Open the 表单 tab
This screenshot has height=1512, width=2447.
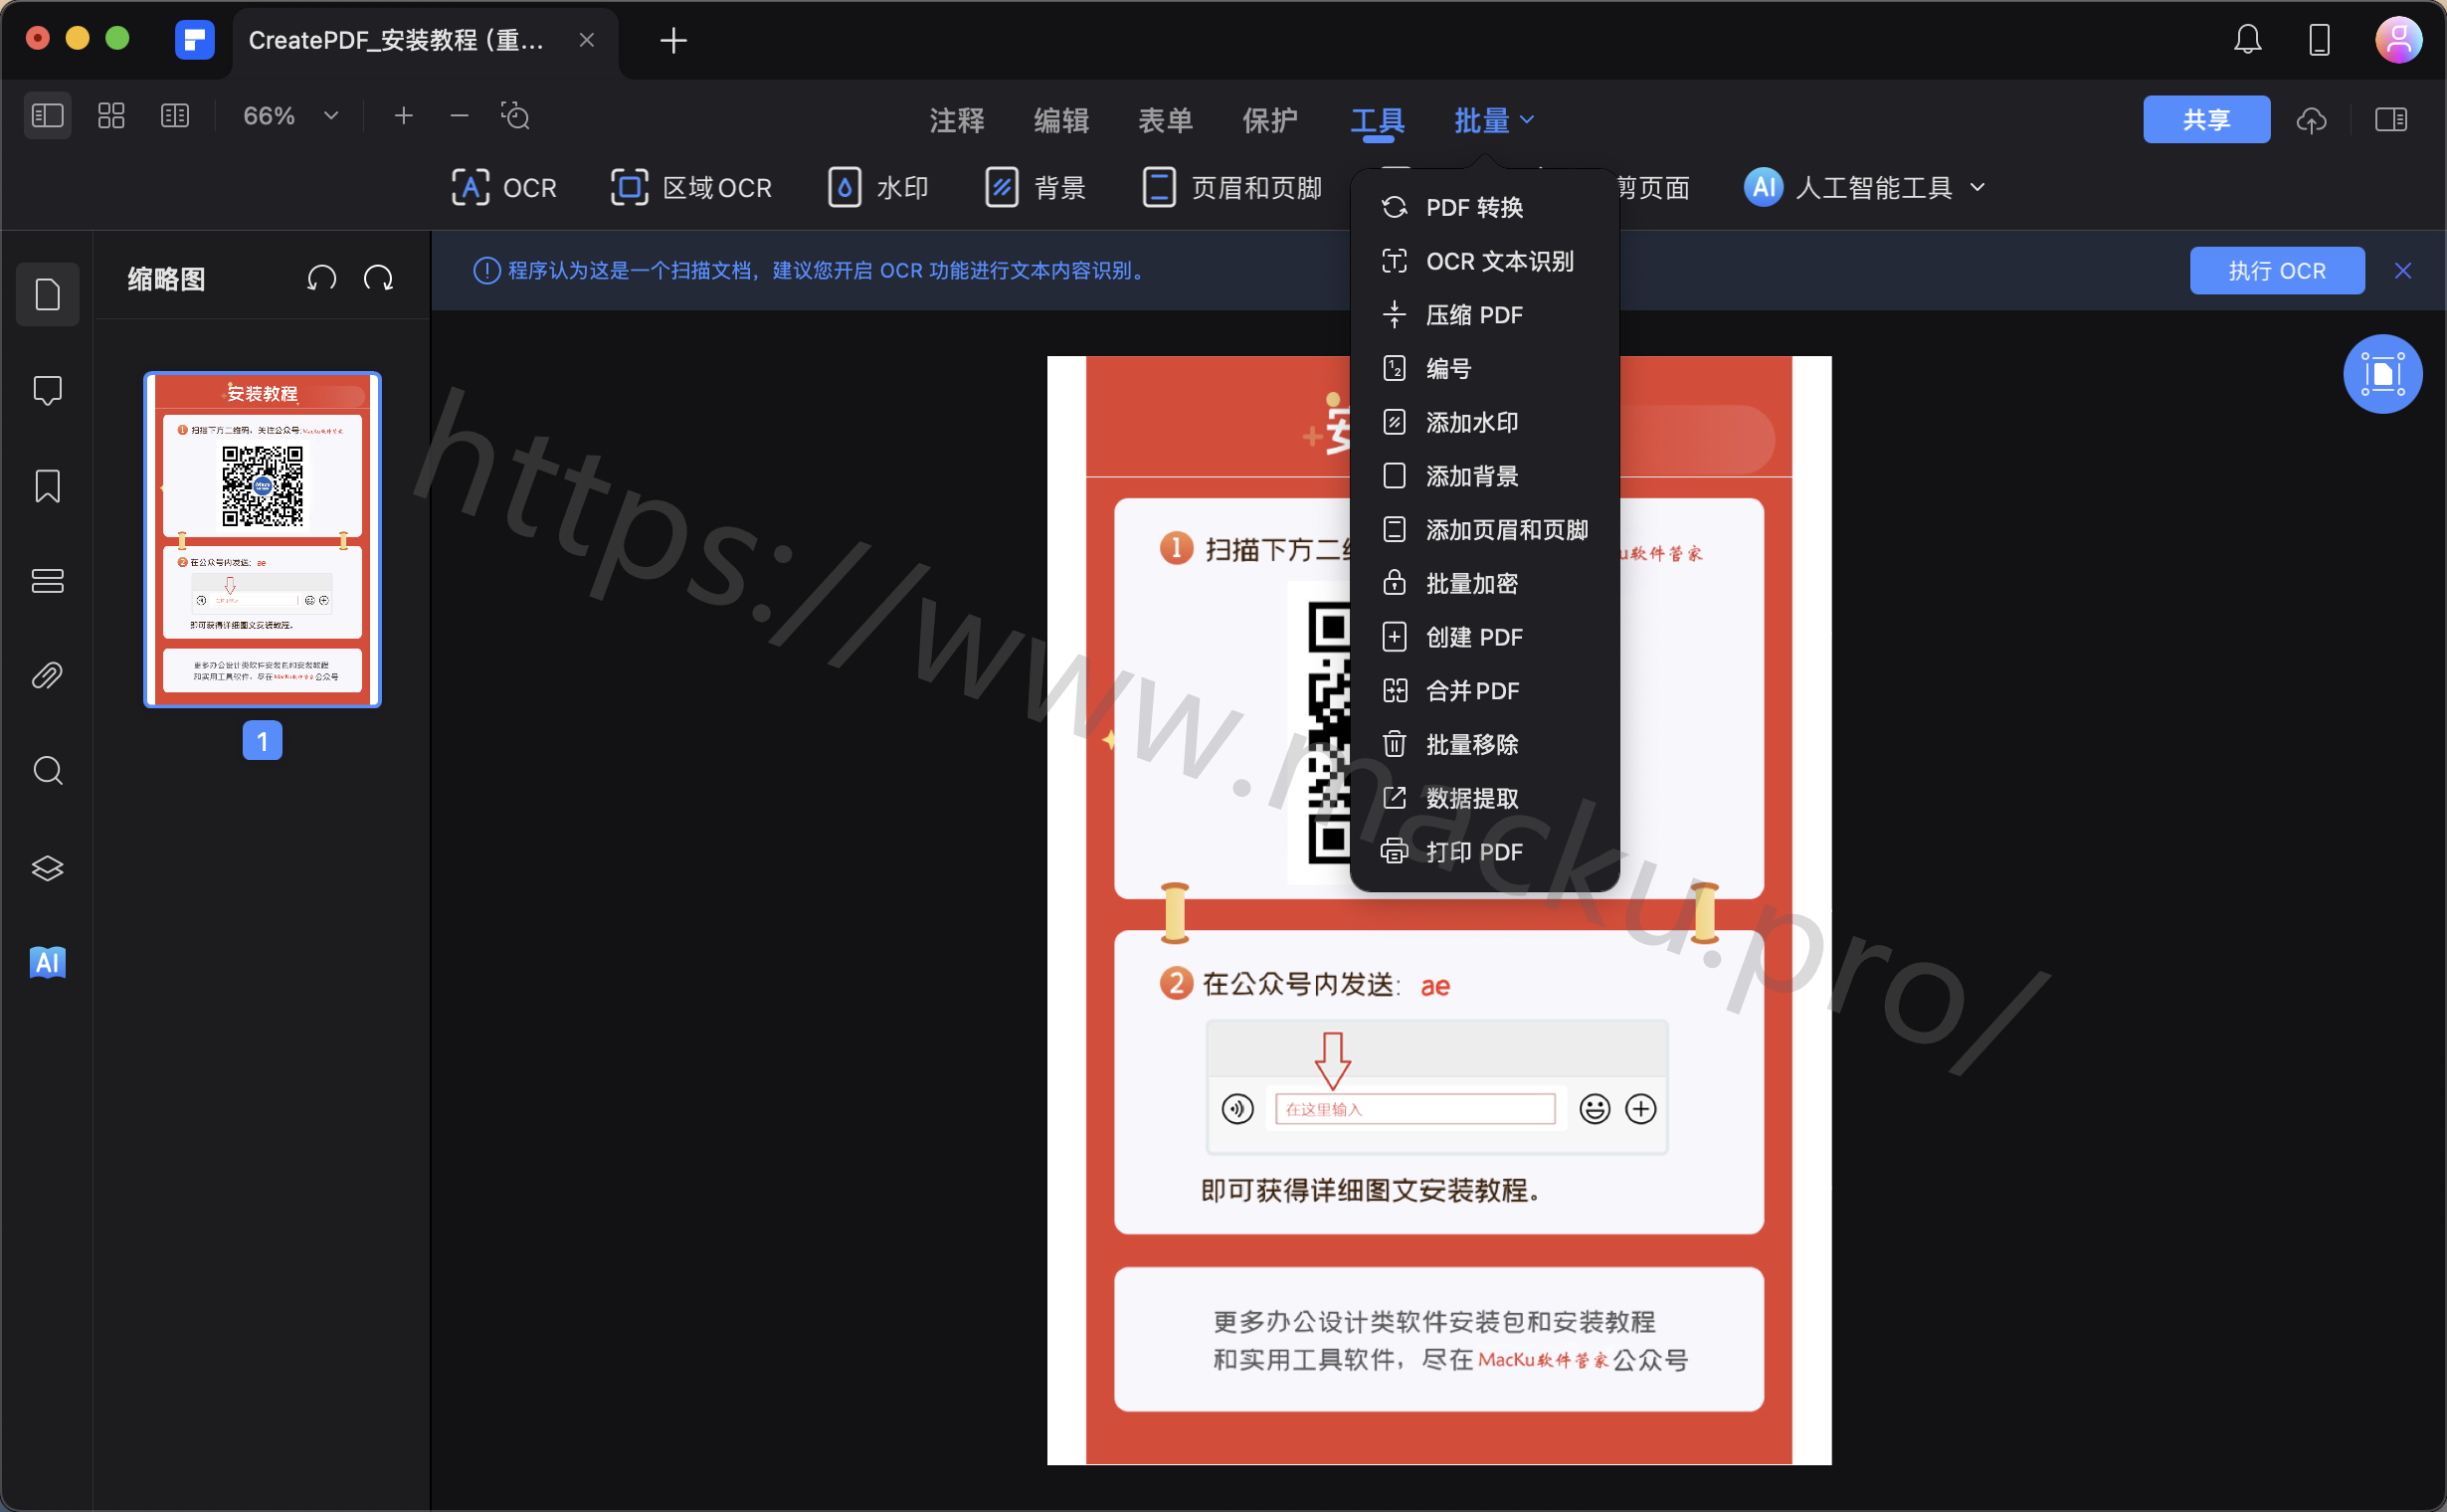(x=1165, y=120)
